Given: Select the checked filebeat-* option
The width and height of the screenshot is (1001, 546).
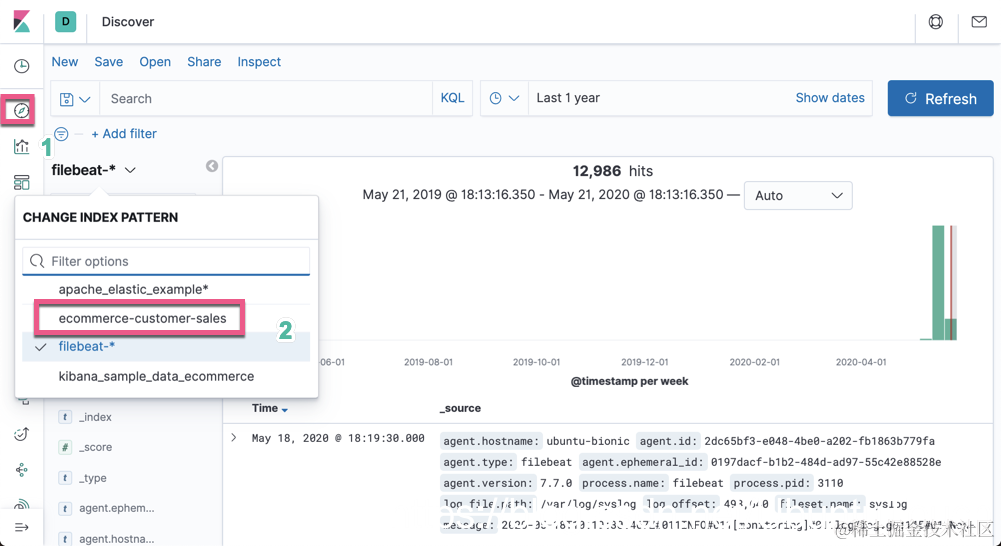Looking at the screenshot, I should pyautogui.click(x=166, y=346).
